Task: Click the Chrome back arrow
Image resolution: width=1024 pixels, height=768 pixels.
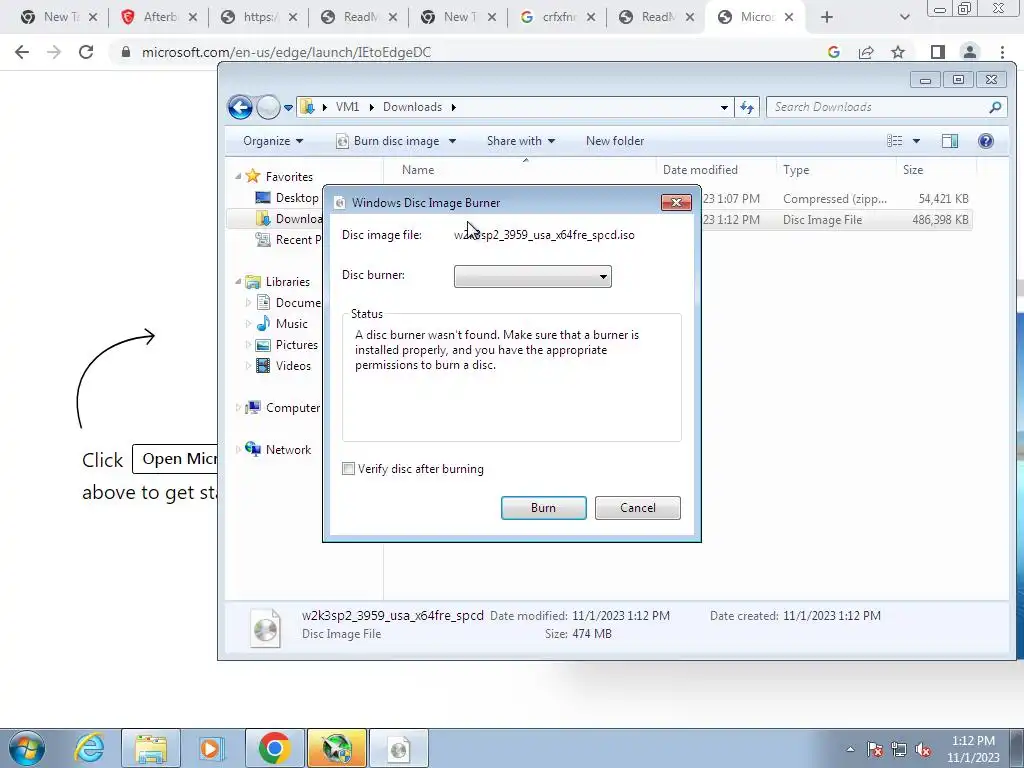Action: (x=22, y=52)
